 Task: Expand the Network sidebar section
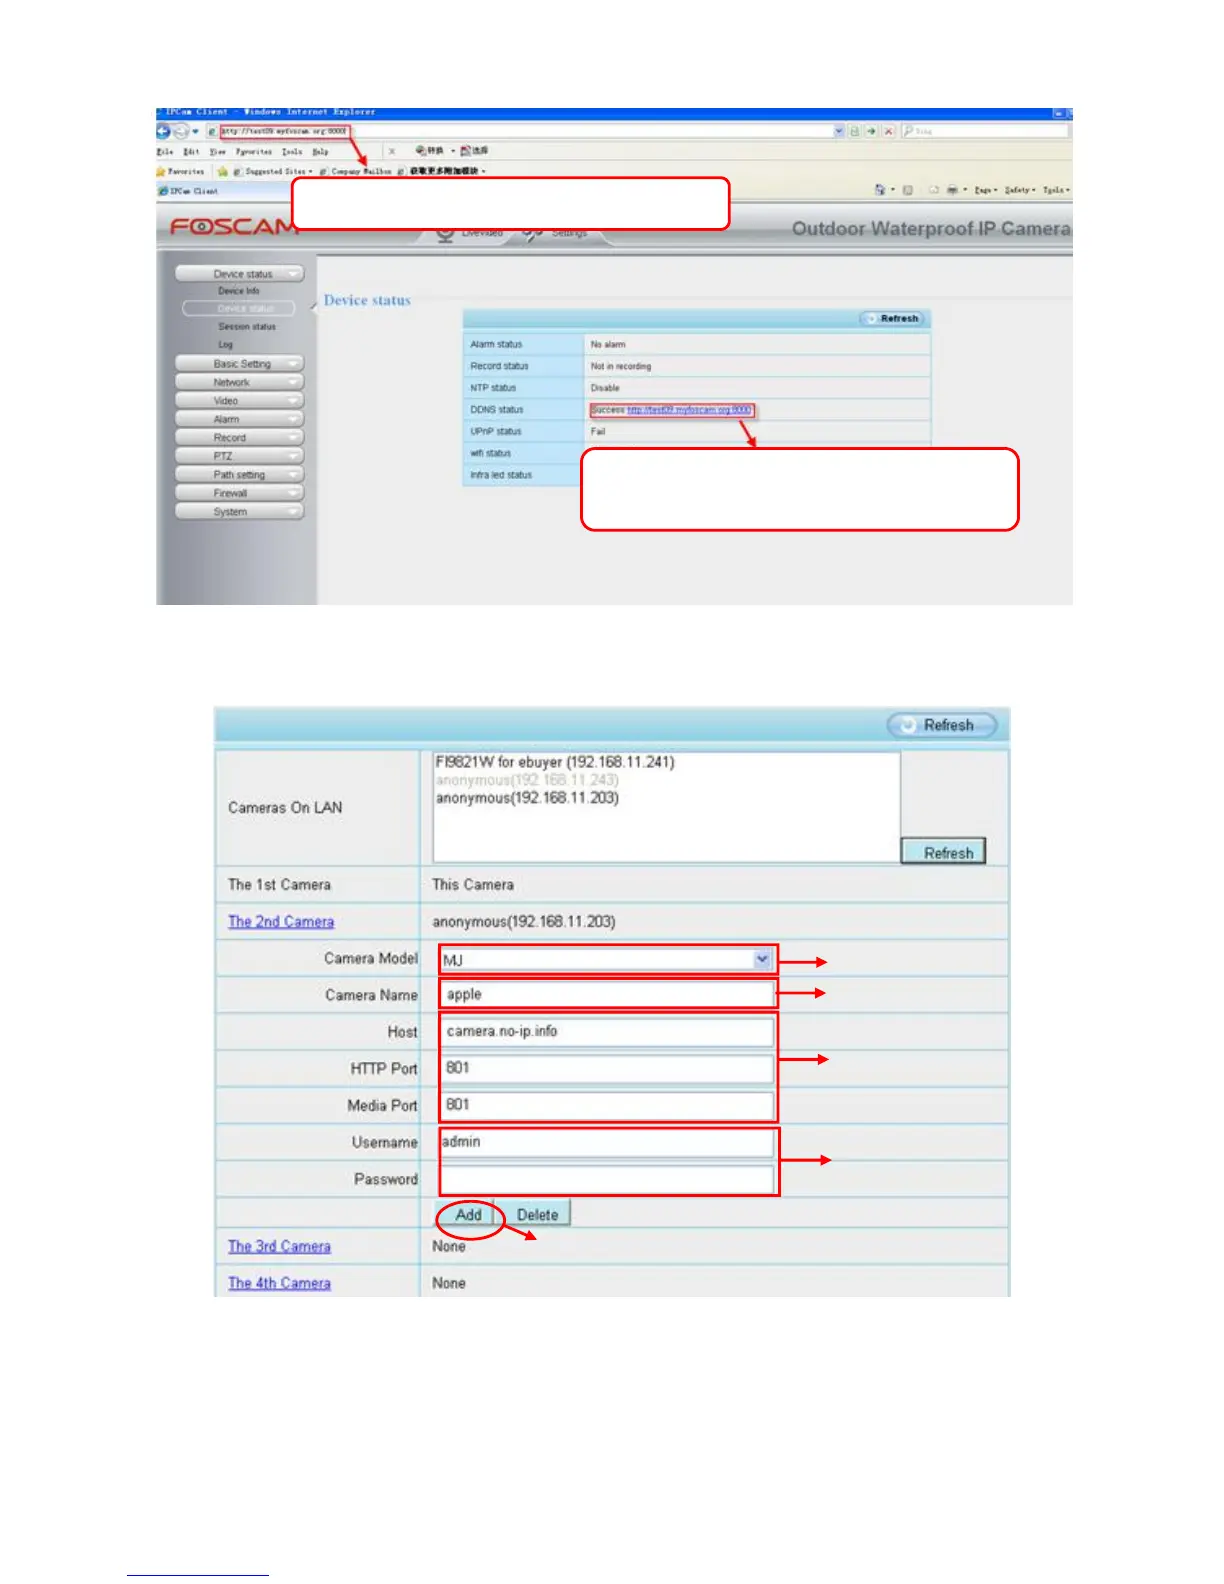[x=240, y=382]
